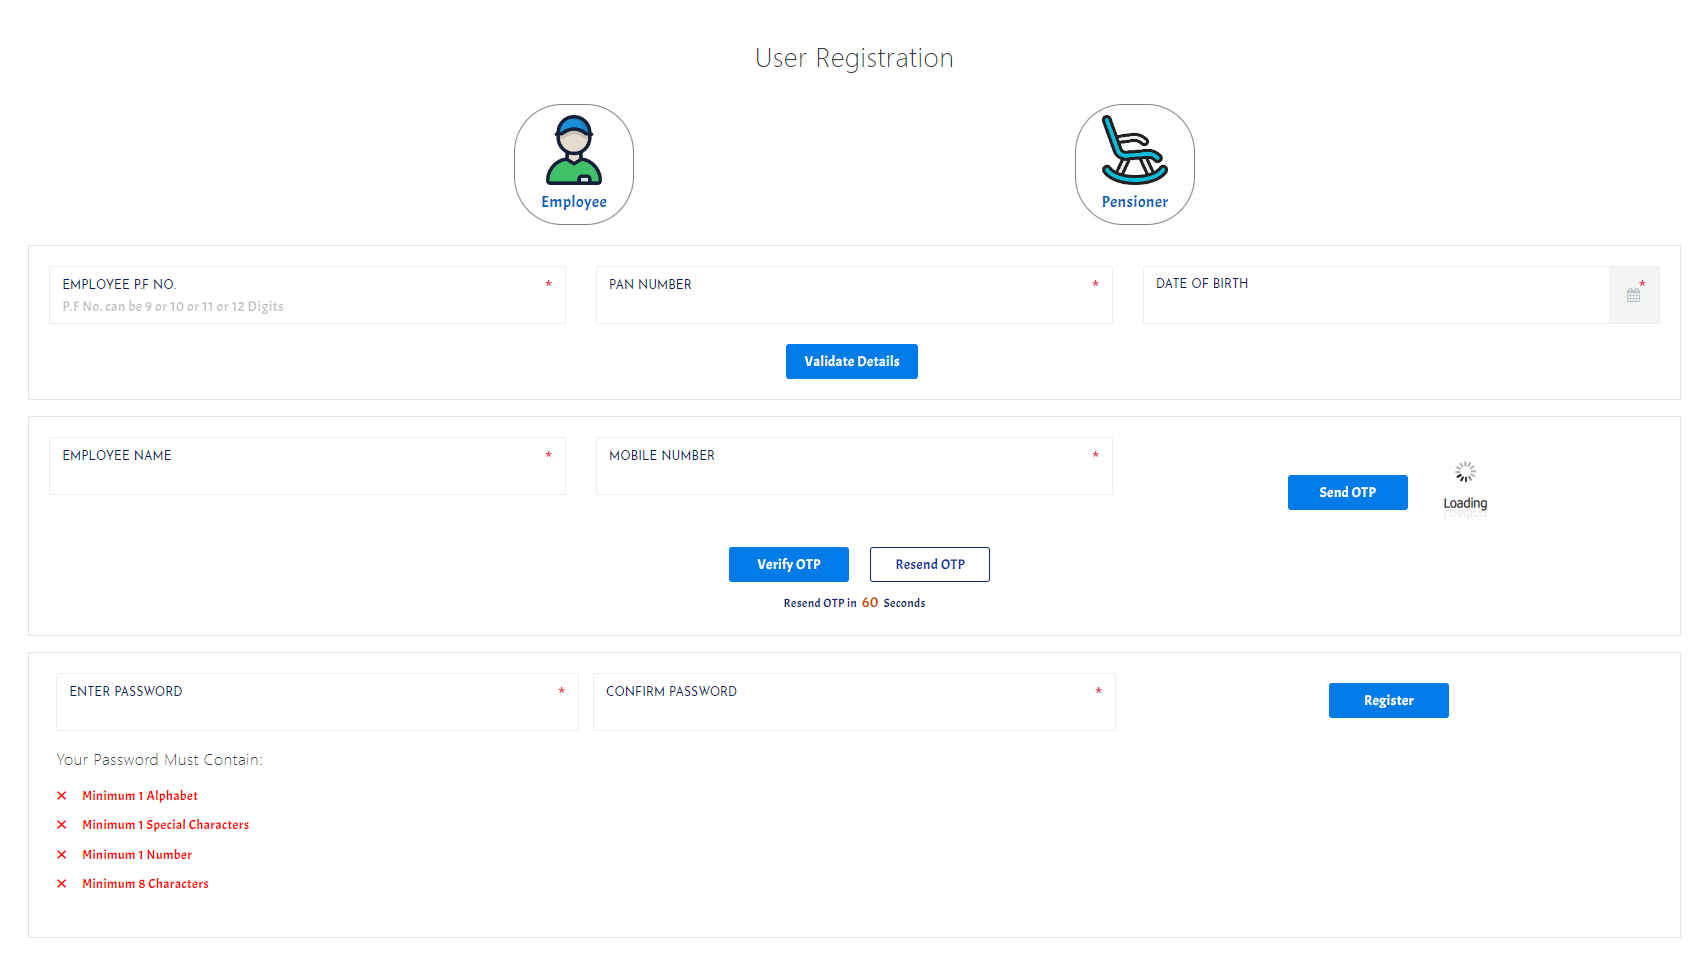Click the 'User Registration' heading text

tap(854, 58)
